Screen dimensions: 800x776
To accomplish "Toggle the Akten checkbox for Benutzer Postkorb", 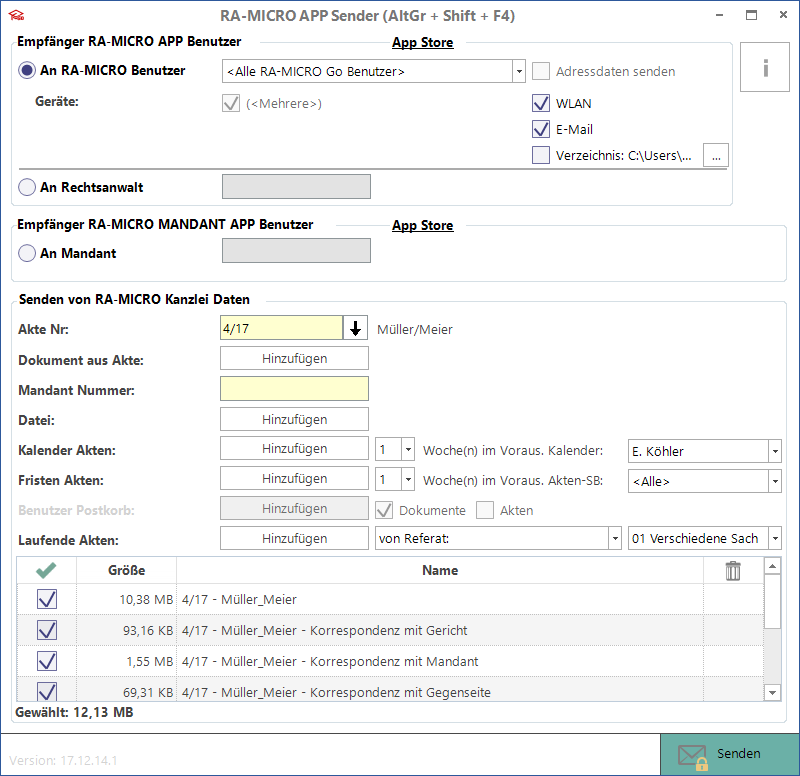I will [x=485, y=510].
